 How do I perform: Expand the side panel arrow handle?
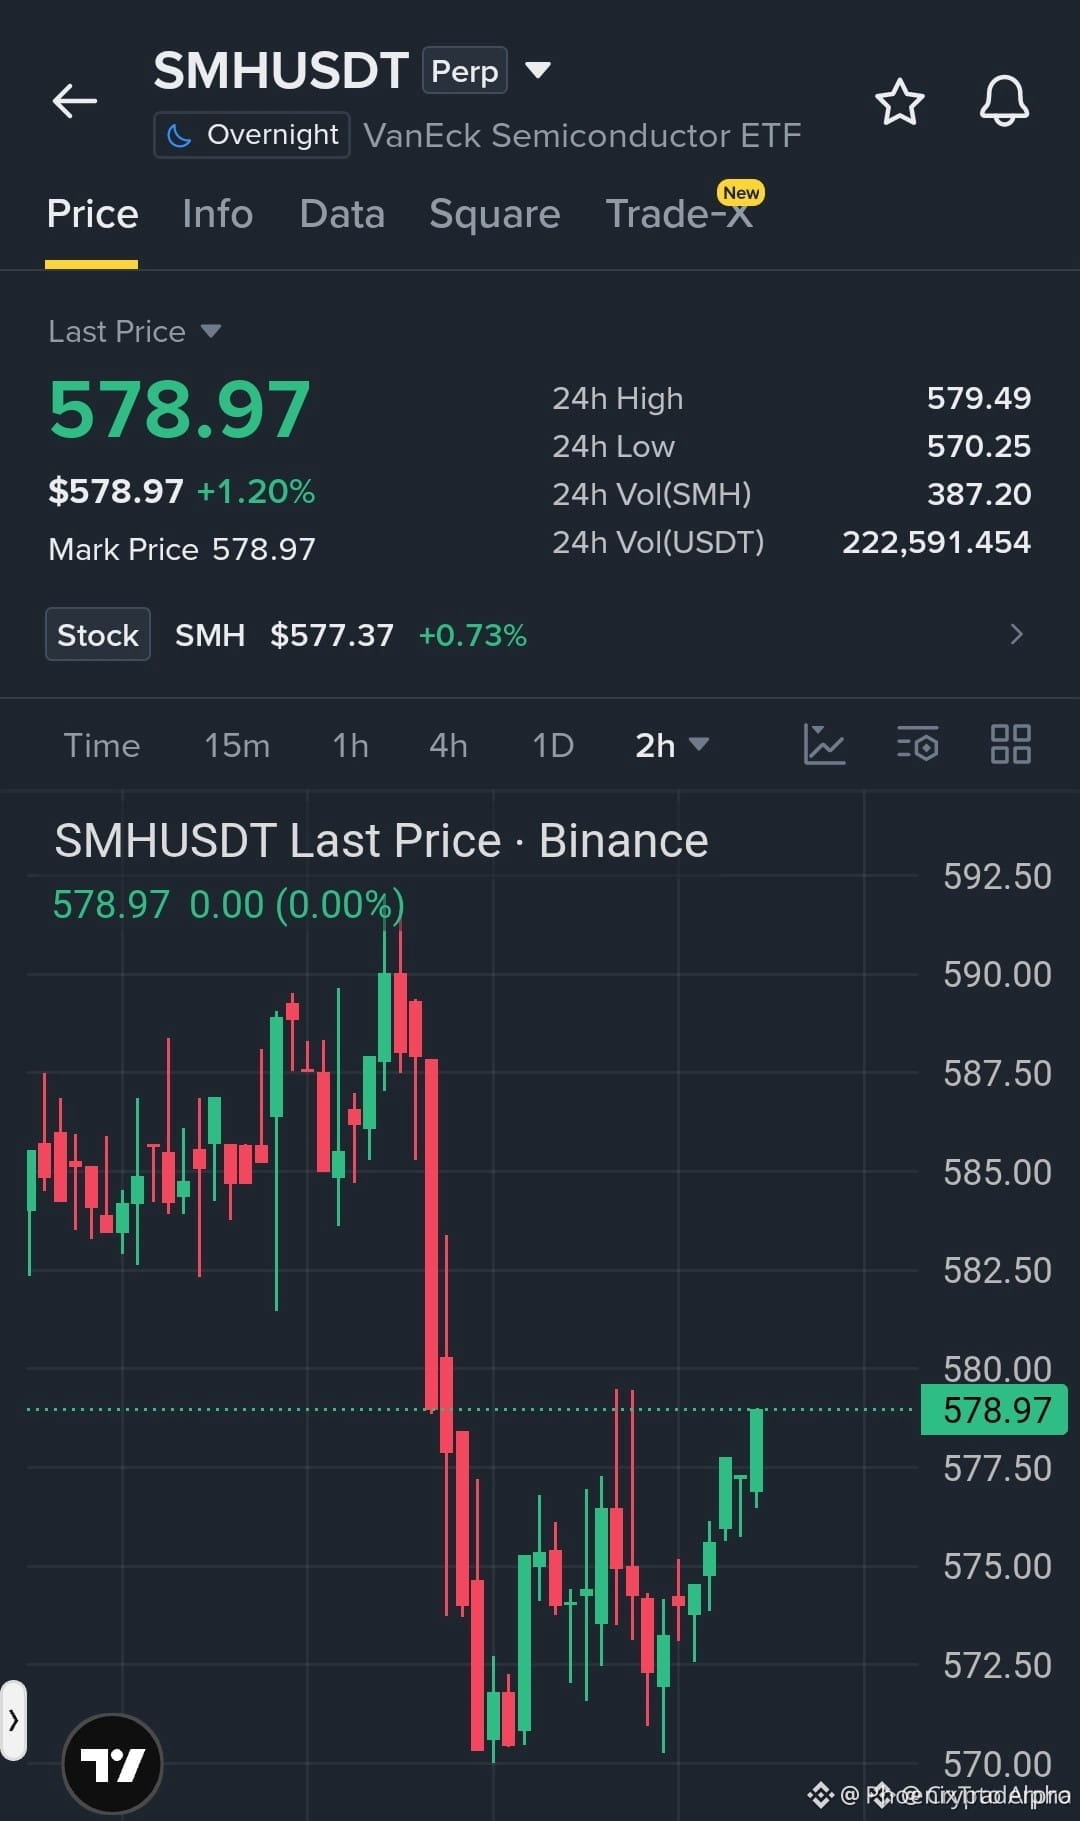pos(13,1720)
